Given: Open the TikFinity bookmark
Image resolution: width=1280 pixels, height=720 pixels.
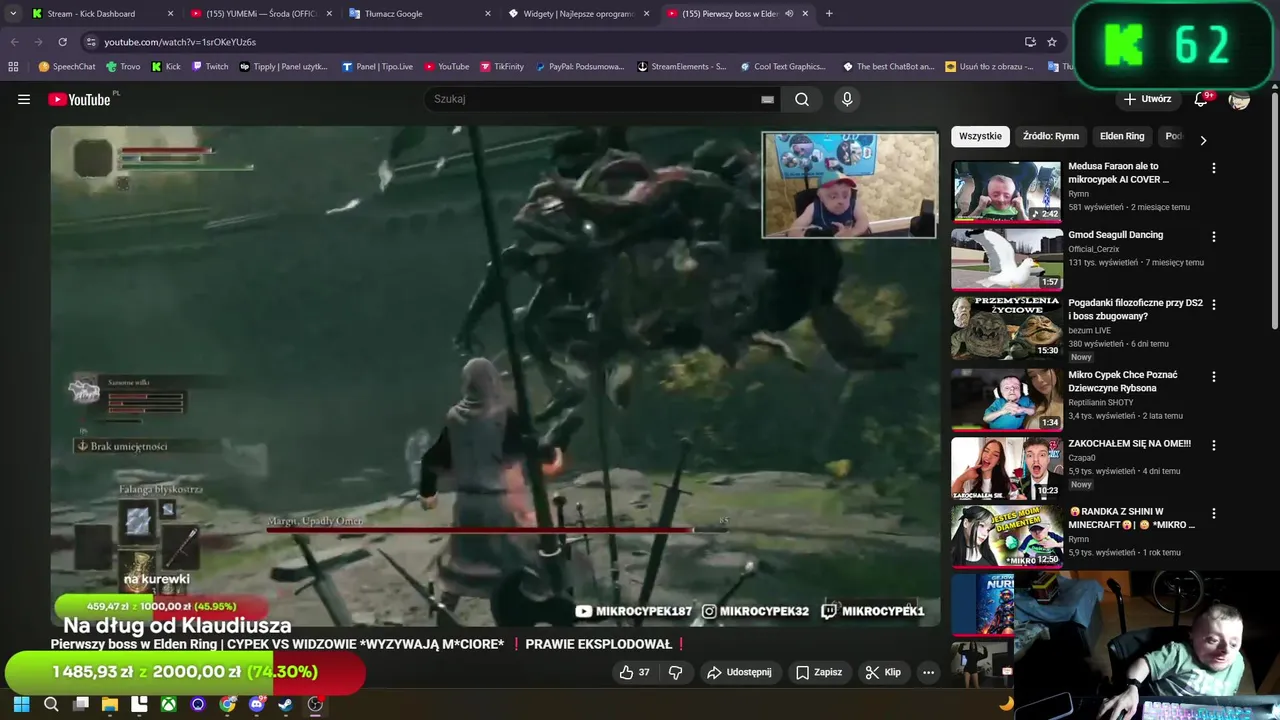Looking at the screenshot, I should coord(502,67).
